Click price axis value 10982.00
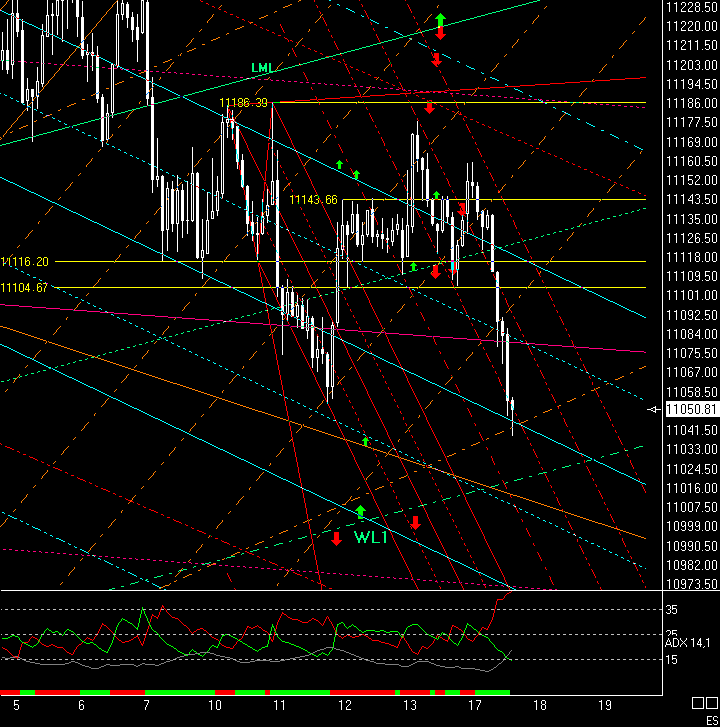The width and height of the screenshot is (720, 727). (691, 565)
